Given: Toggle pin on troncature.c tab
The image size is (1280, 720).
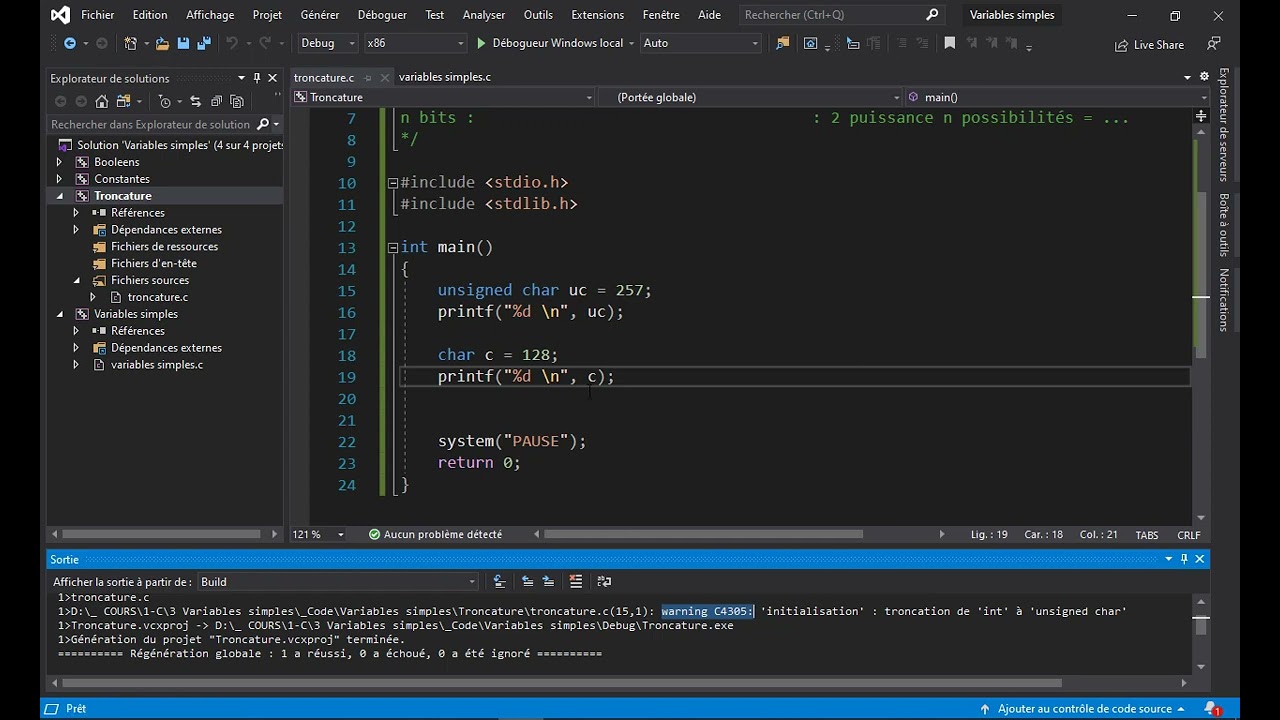Looking at the screenshot, I should tap(368, 77).
